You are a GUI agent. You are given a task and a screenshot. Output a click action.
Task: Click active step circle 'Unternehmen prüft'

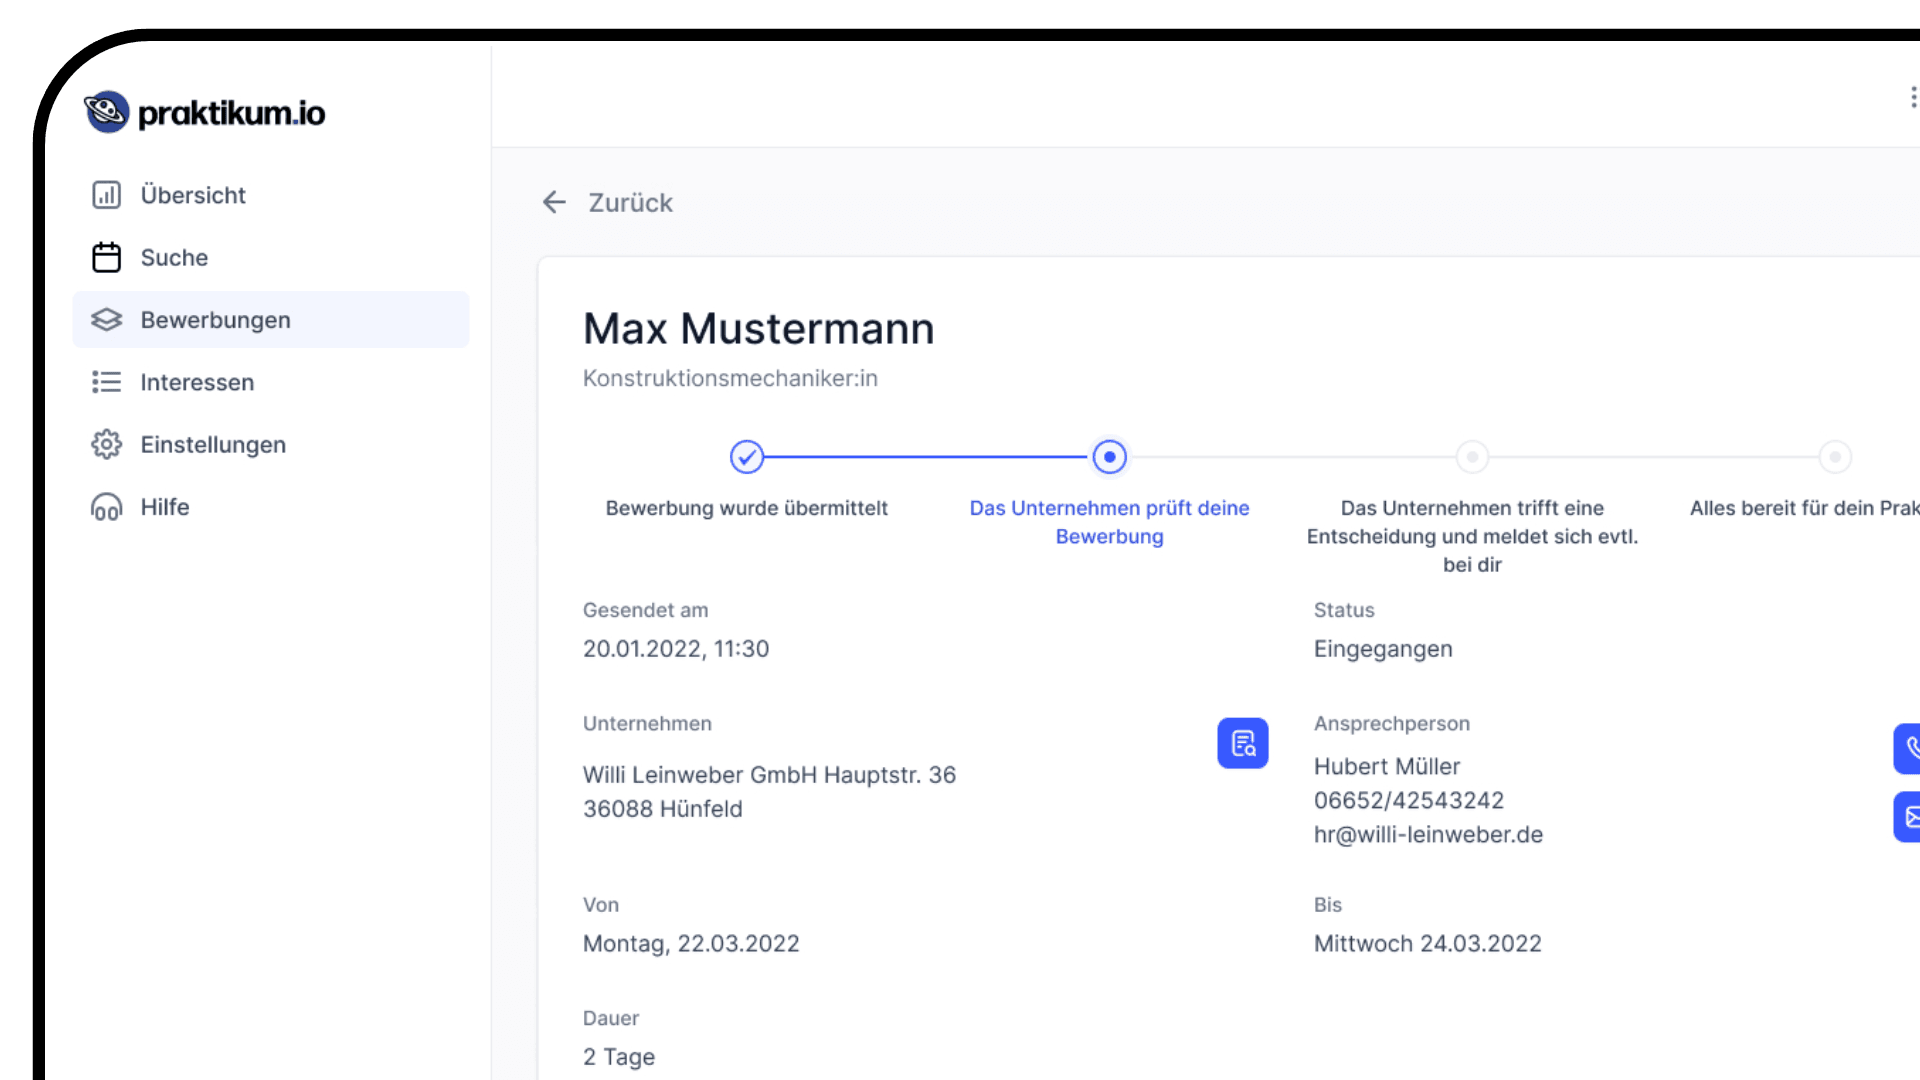(x=1109, y=457)
